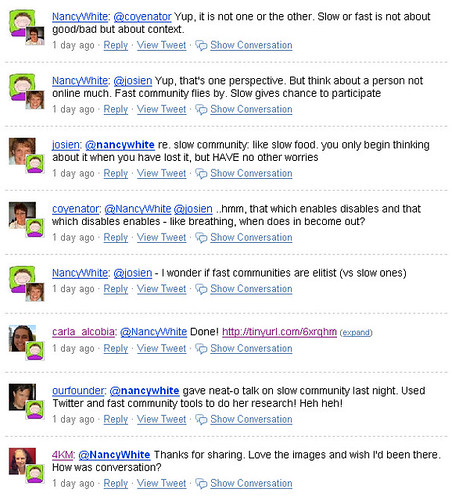
Task: Show Conversation on ourfounder's neat-o talk tweet
Action: pos(251,419)
